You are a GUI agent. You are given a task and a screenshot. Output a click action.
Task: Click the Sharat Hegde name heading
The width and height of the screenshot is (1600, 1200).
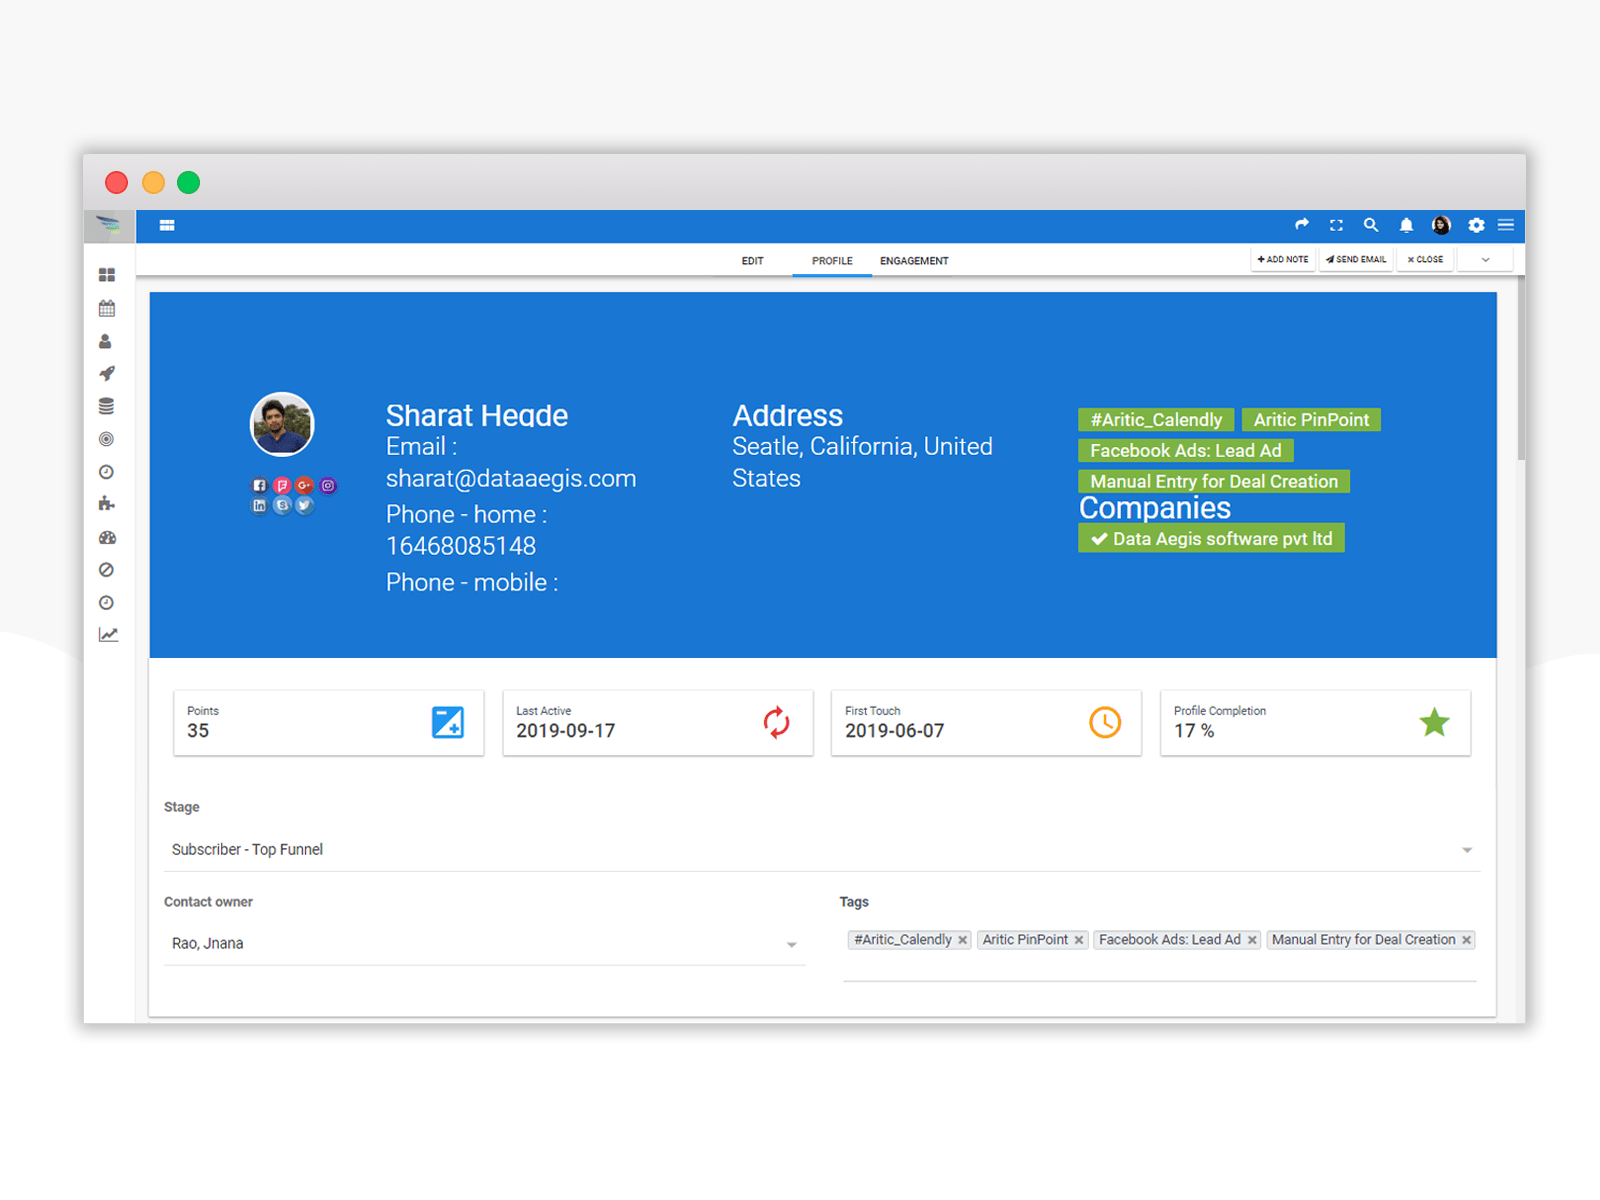point(477,415)
